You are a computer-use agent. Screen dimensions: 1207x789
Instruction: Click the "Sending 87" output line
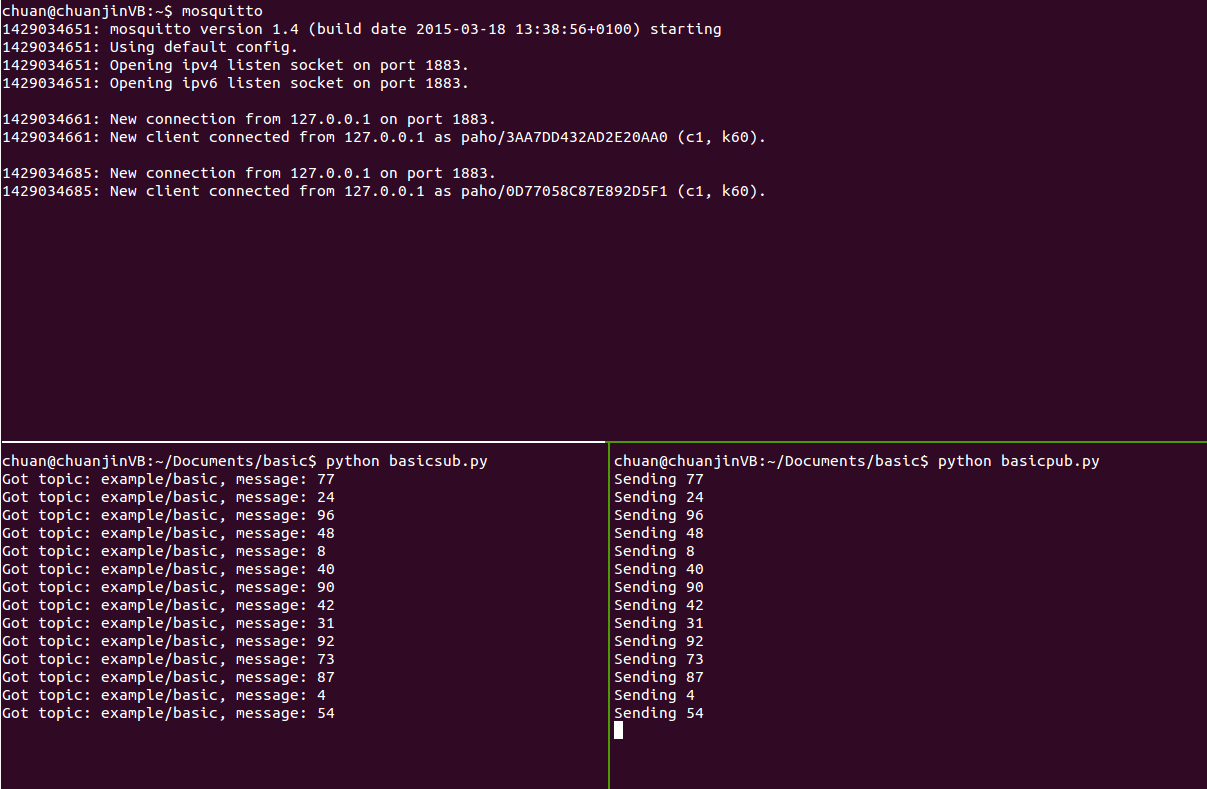[x=658, y=677]
